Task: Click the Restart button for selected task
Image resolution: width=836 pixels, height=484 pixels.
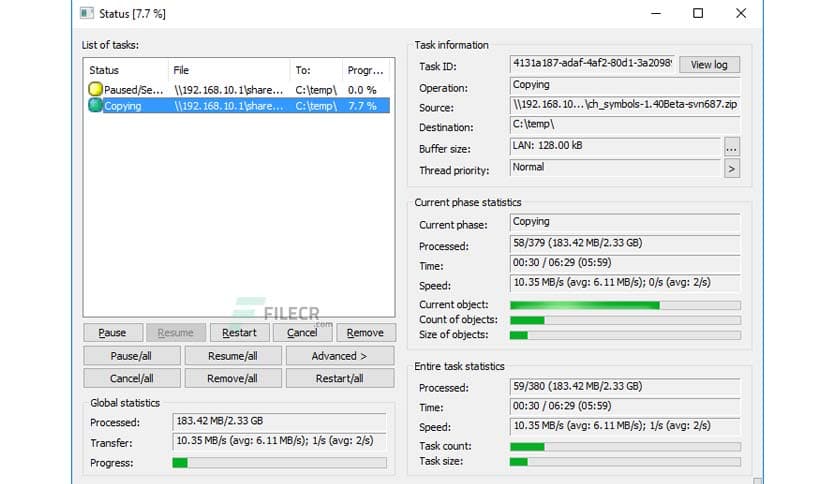Action: click(x=239, y=333)
